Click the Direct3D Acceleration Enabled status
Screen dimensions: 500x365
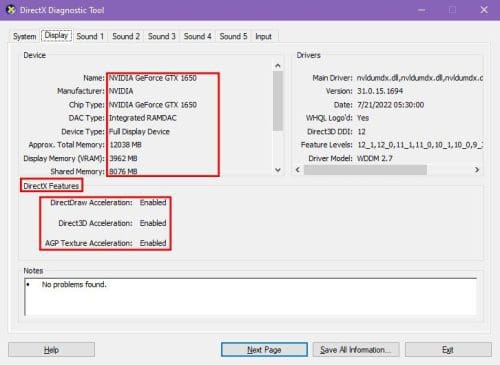[153, 223]
